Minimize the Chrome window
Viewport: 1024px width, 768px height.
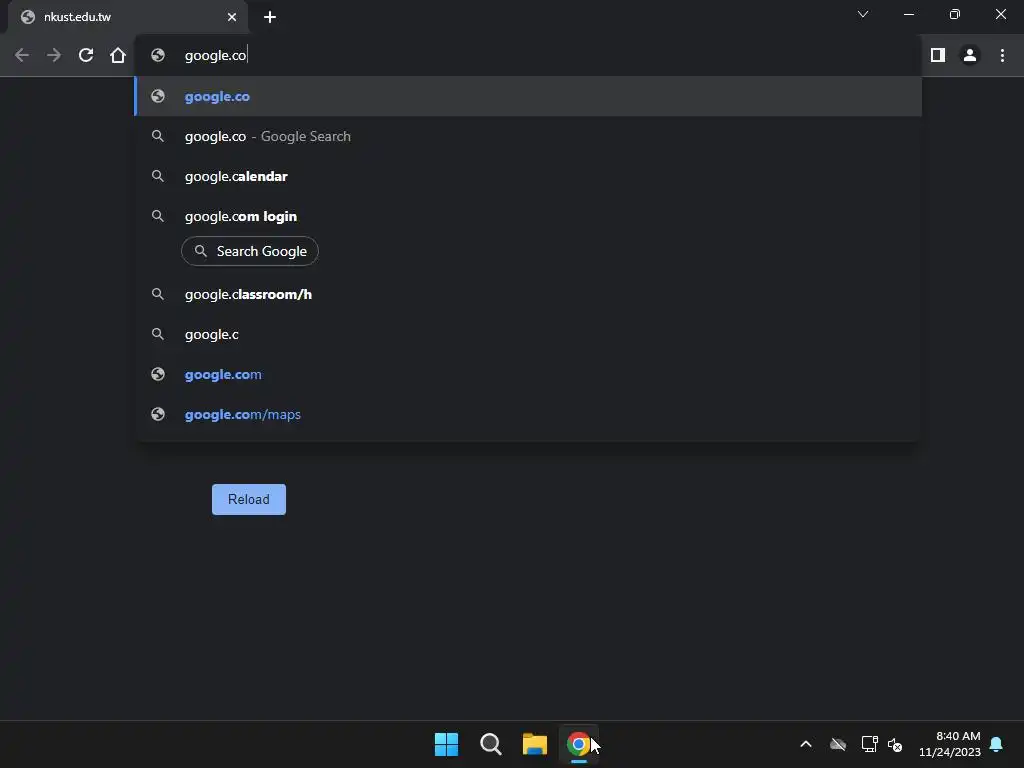coord(909,14)
